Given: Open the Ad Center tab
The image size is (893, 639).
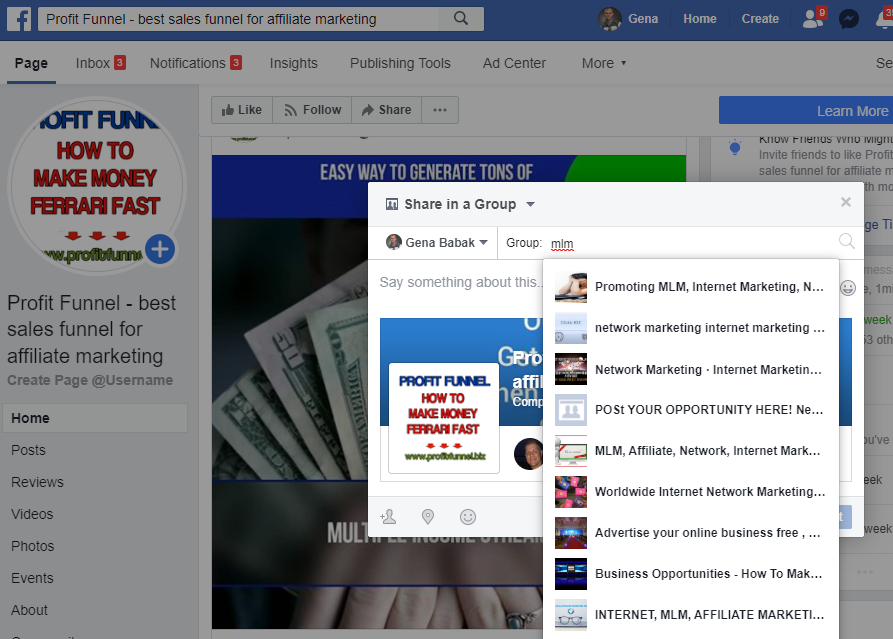Looking at the screenshot, I should [514, 63].
